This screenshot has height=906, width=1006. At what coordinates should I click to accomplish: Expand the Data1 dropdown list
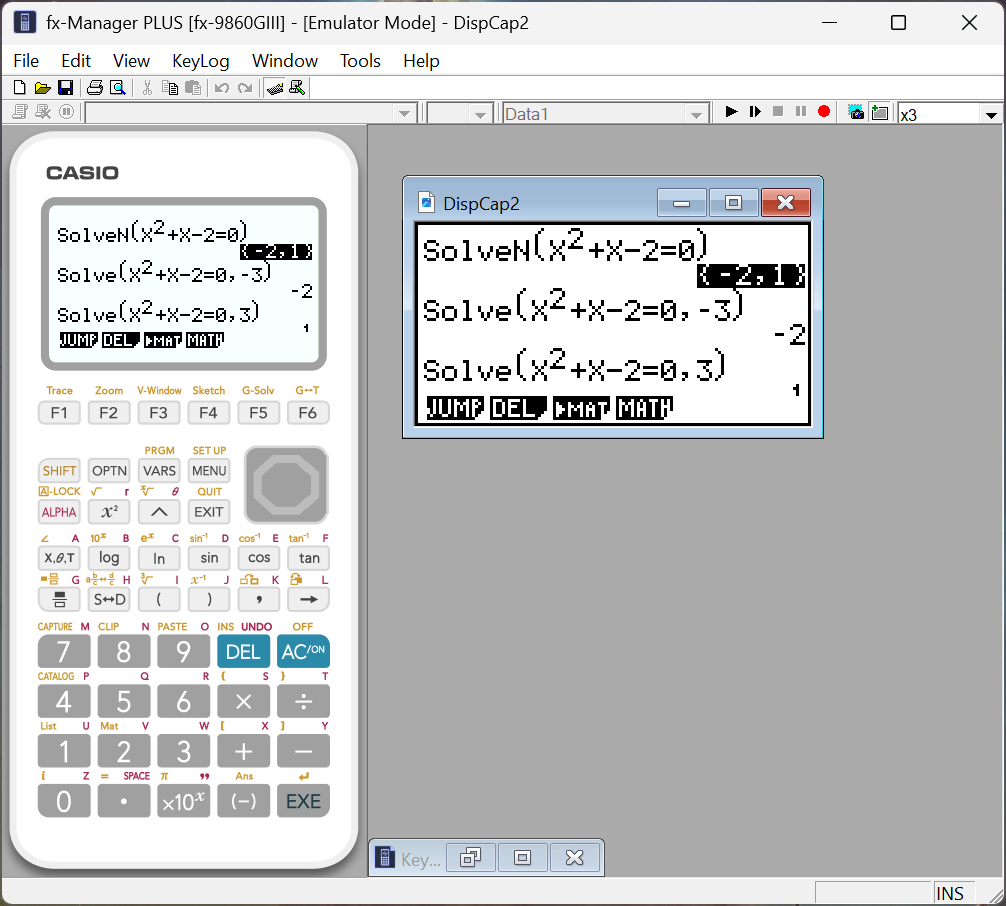(696, 115)
